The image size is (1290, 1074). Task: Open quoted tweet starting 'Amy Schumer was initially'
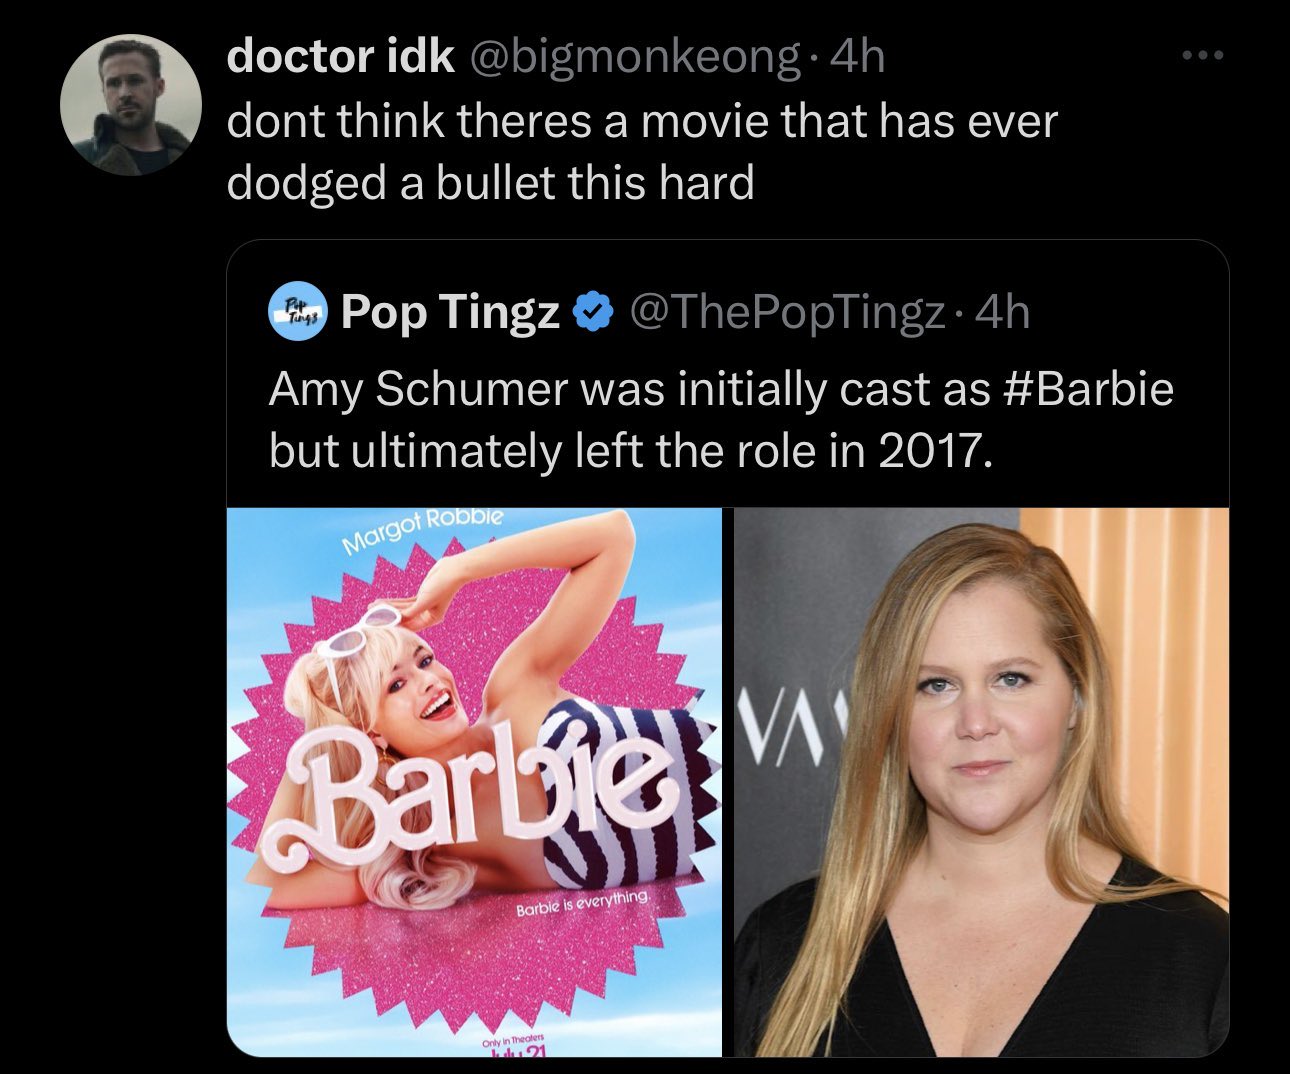tap(728, 648)
